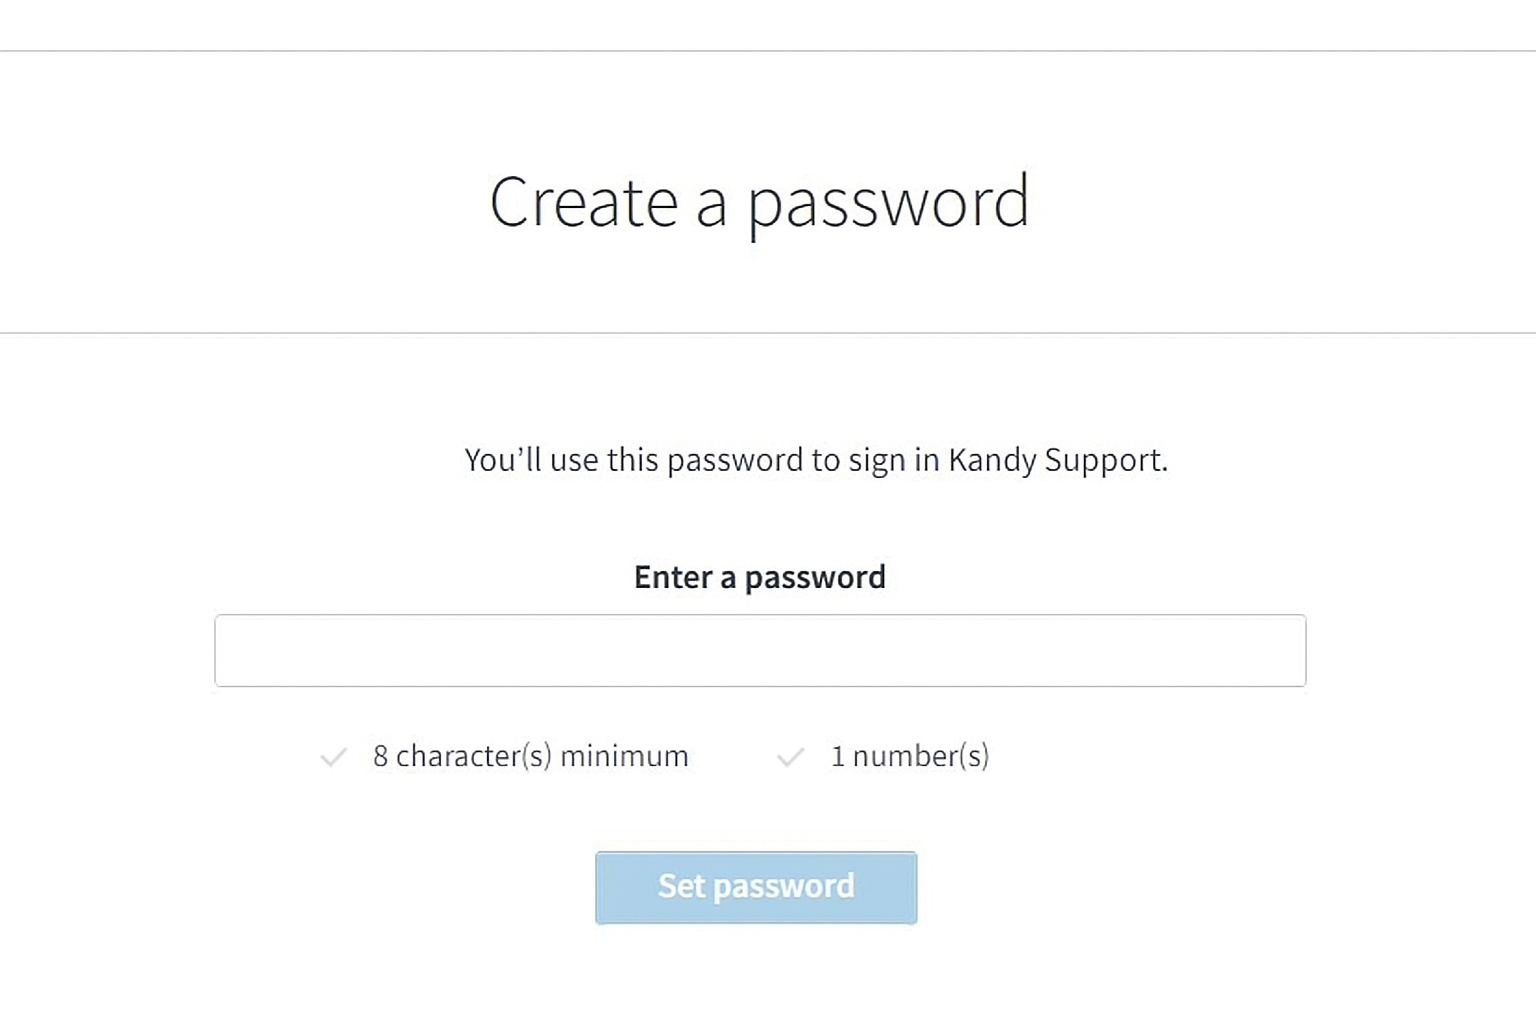The image size is (1536, 1024).
Task: Click the "Create a password" page heading
Action: pyautogui.click(x=759, y=203)
